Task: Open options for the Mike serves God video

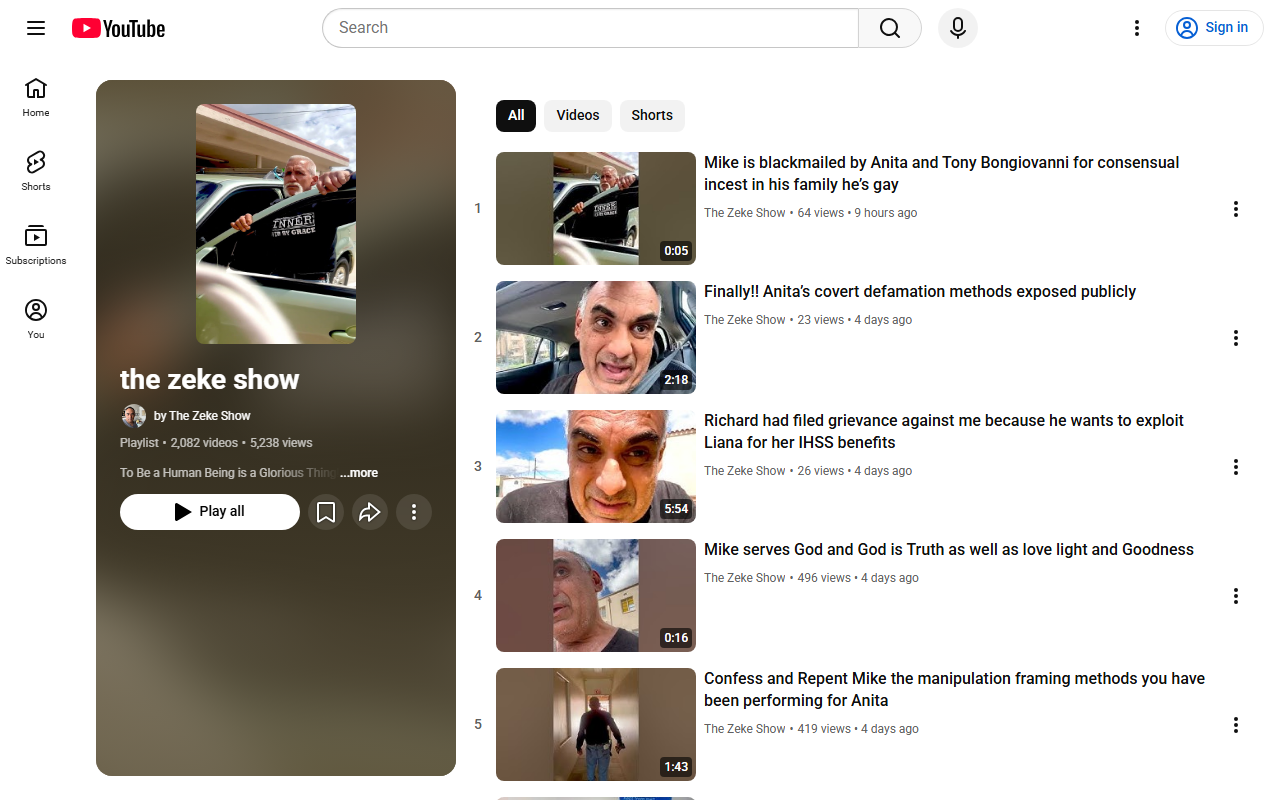Action: (1236, 596)
